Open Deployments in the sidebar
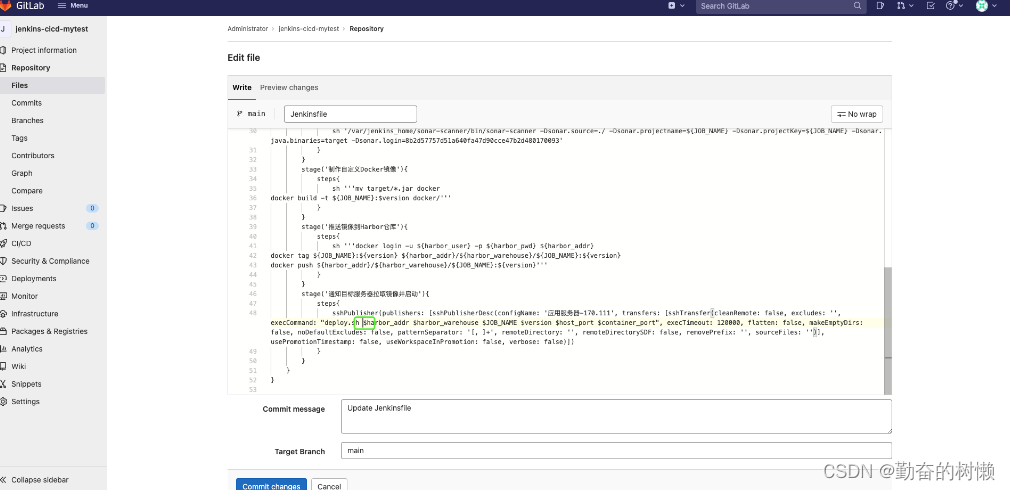1010x490 pixels. pyautogui.click(x=33, y=279)
